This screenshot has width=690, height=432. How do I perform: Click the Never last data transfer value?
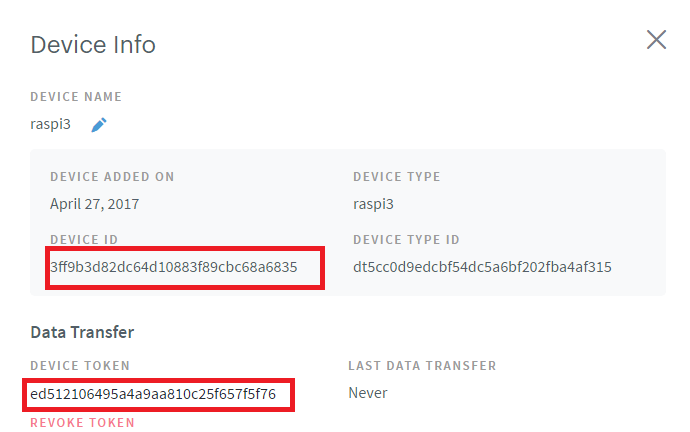click(x=367, y=393)
